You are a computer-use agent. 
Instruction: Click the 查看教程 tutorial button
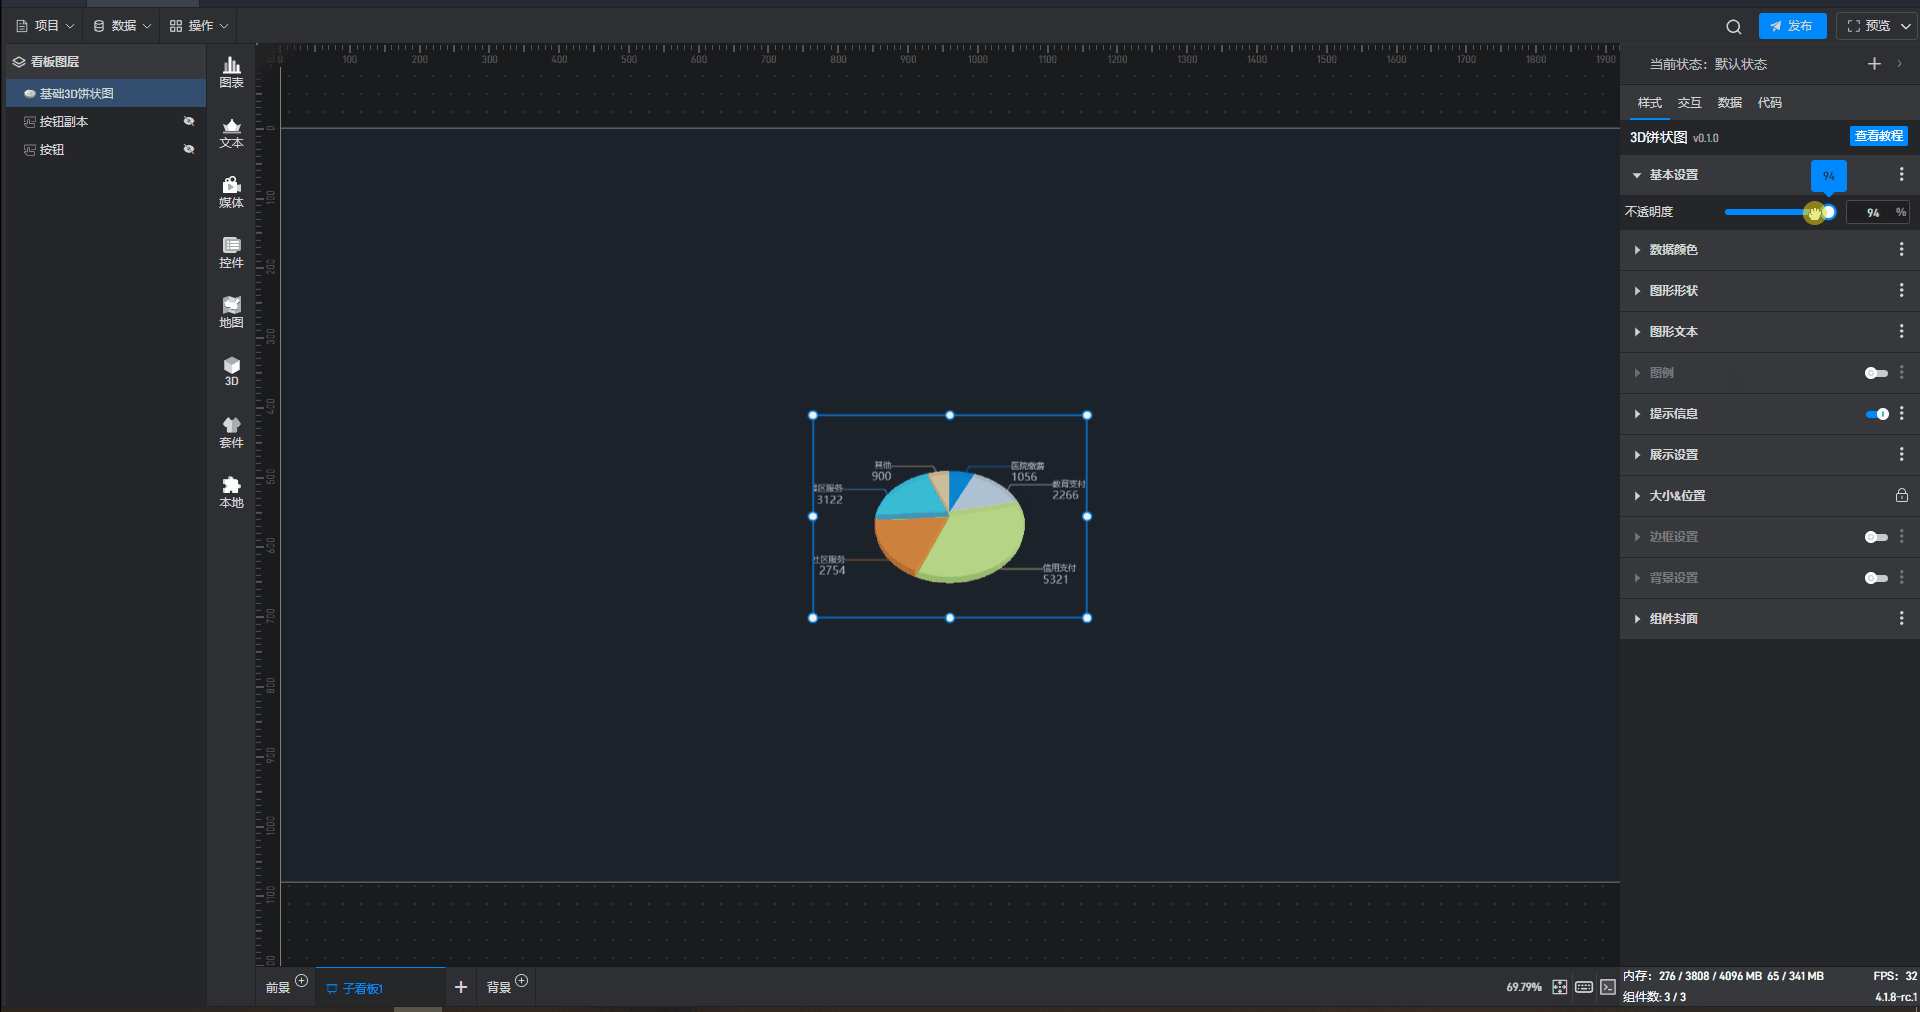(1878, 136)
